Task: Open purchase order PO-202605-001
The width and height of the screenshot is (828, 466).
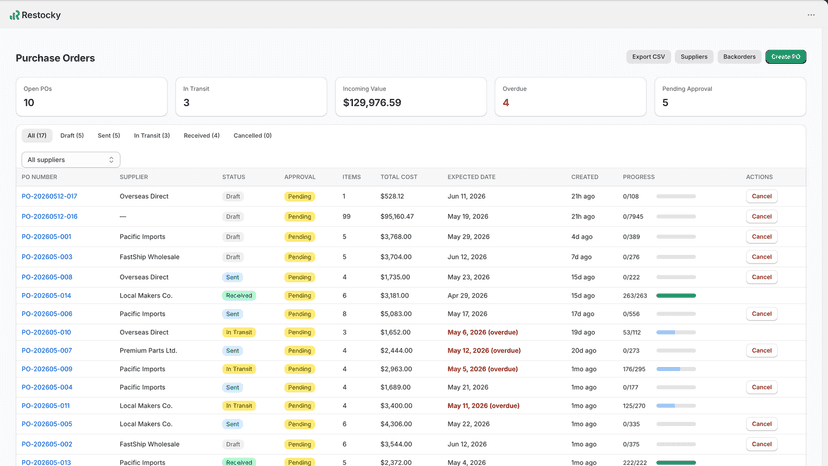Action: (46, 237)
